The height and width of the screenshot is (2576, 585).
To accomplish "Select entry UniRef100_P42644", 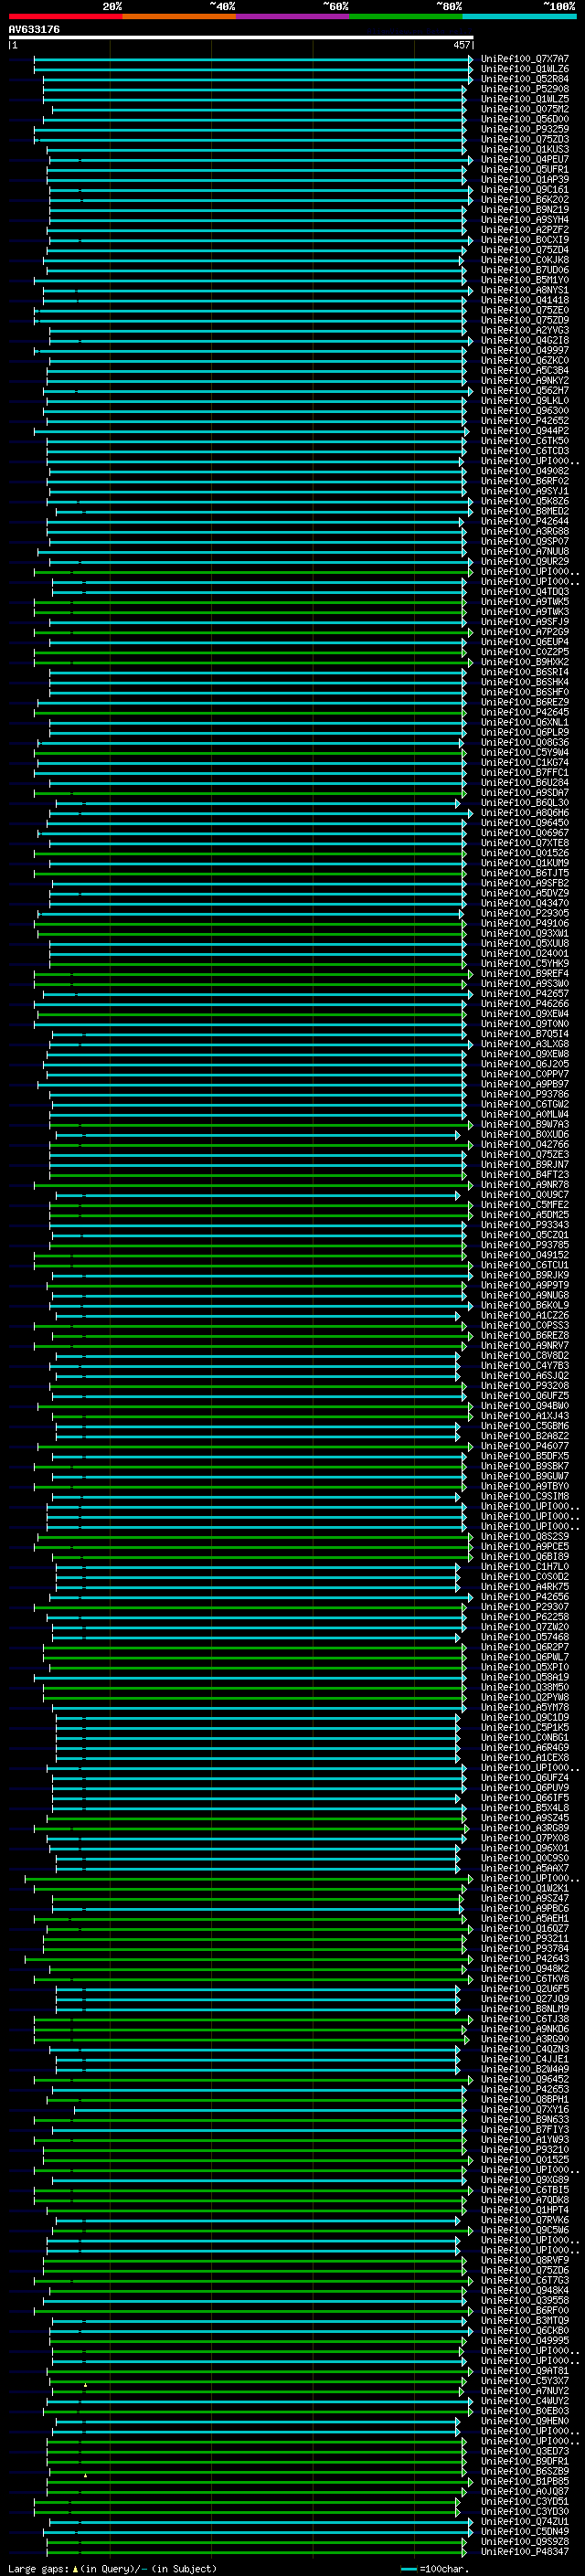I will pyautogui.click(x=525, y=521).
